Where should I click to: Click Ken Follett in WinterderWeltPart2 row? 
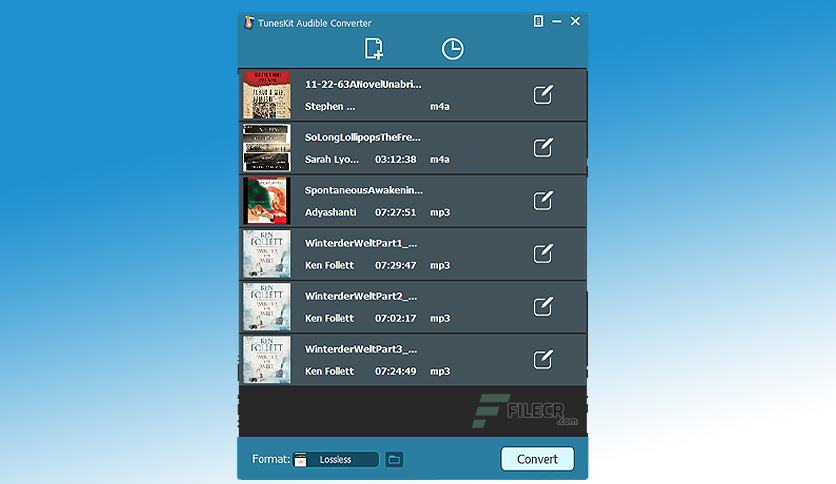(x=329, y=318)
